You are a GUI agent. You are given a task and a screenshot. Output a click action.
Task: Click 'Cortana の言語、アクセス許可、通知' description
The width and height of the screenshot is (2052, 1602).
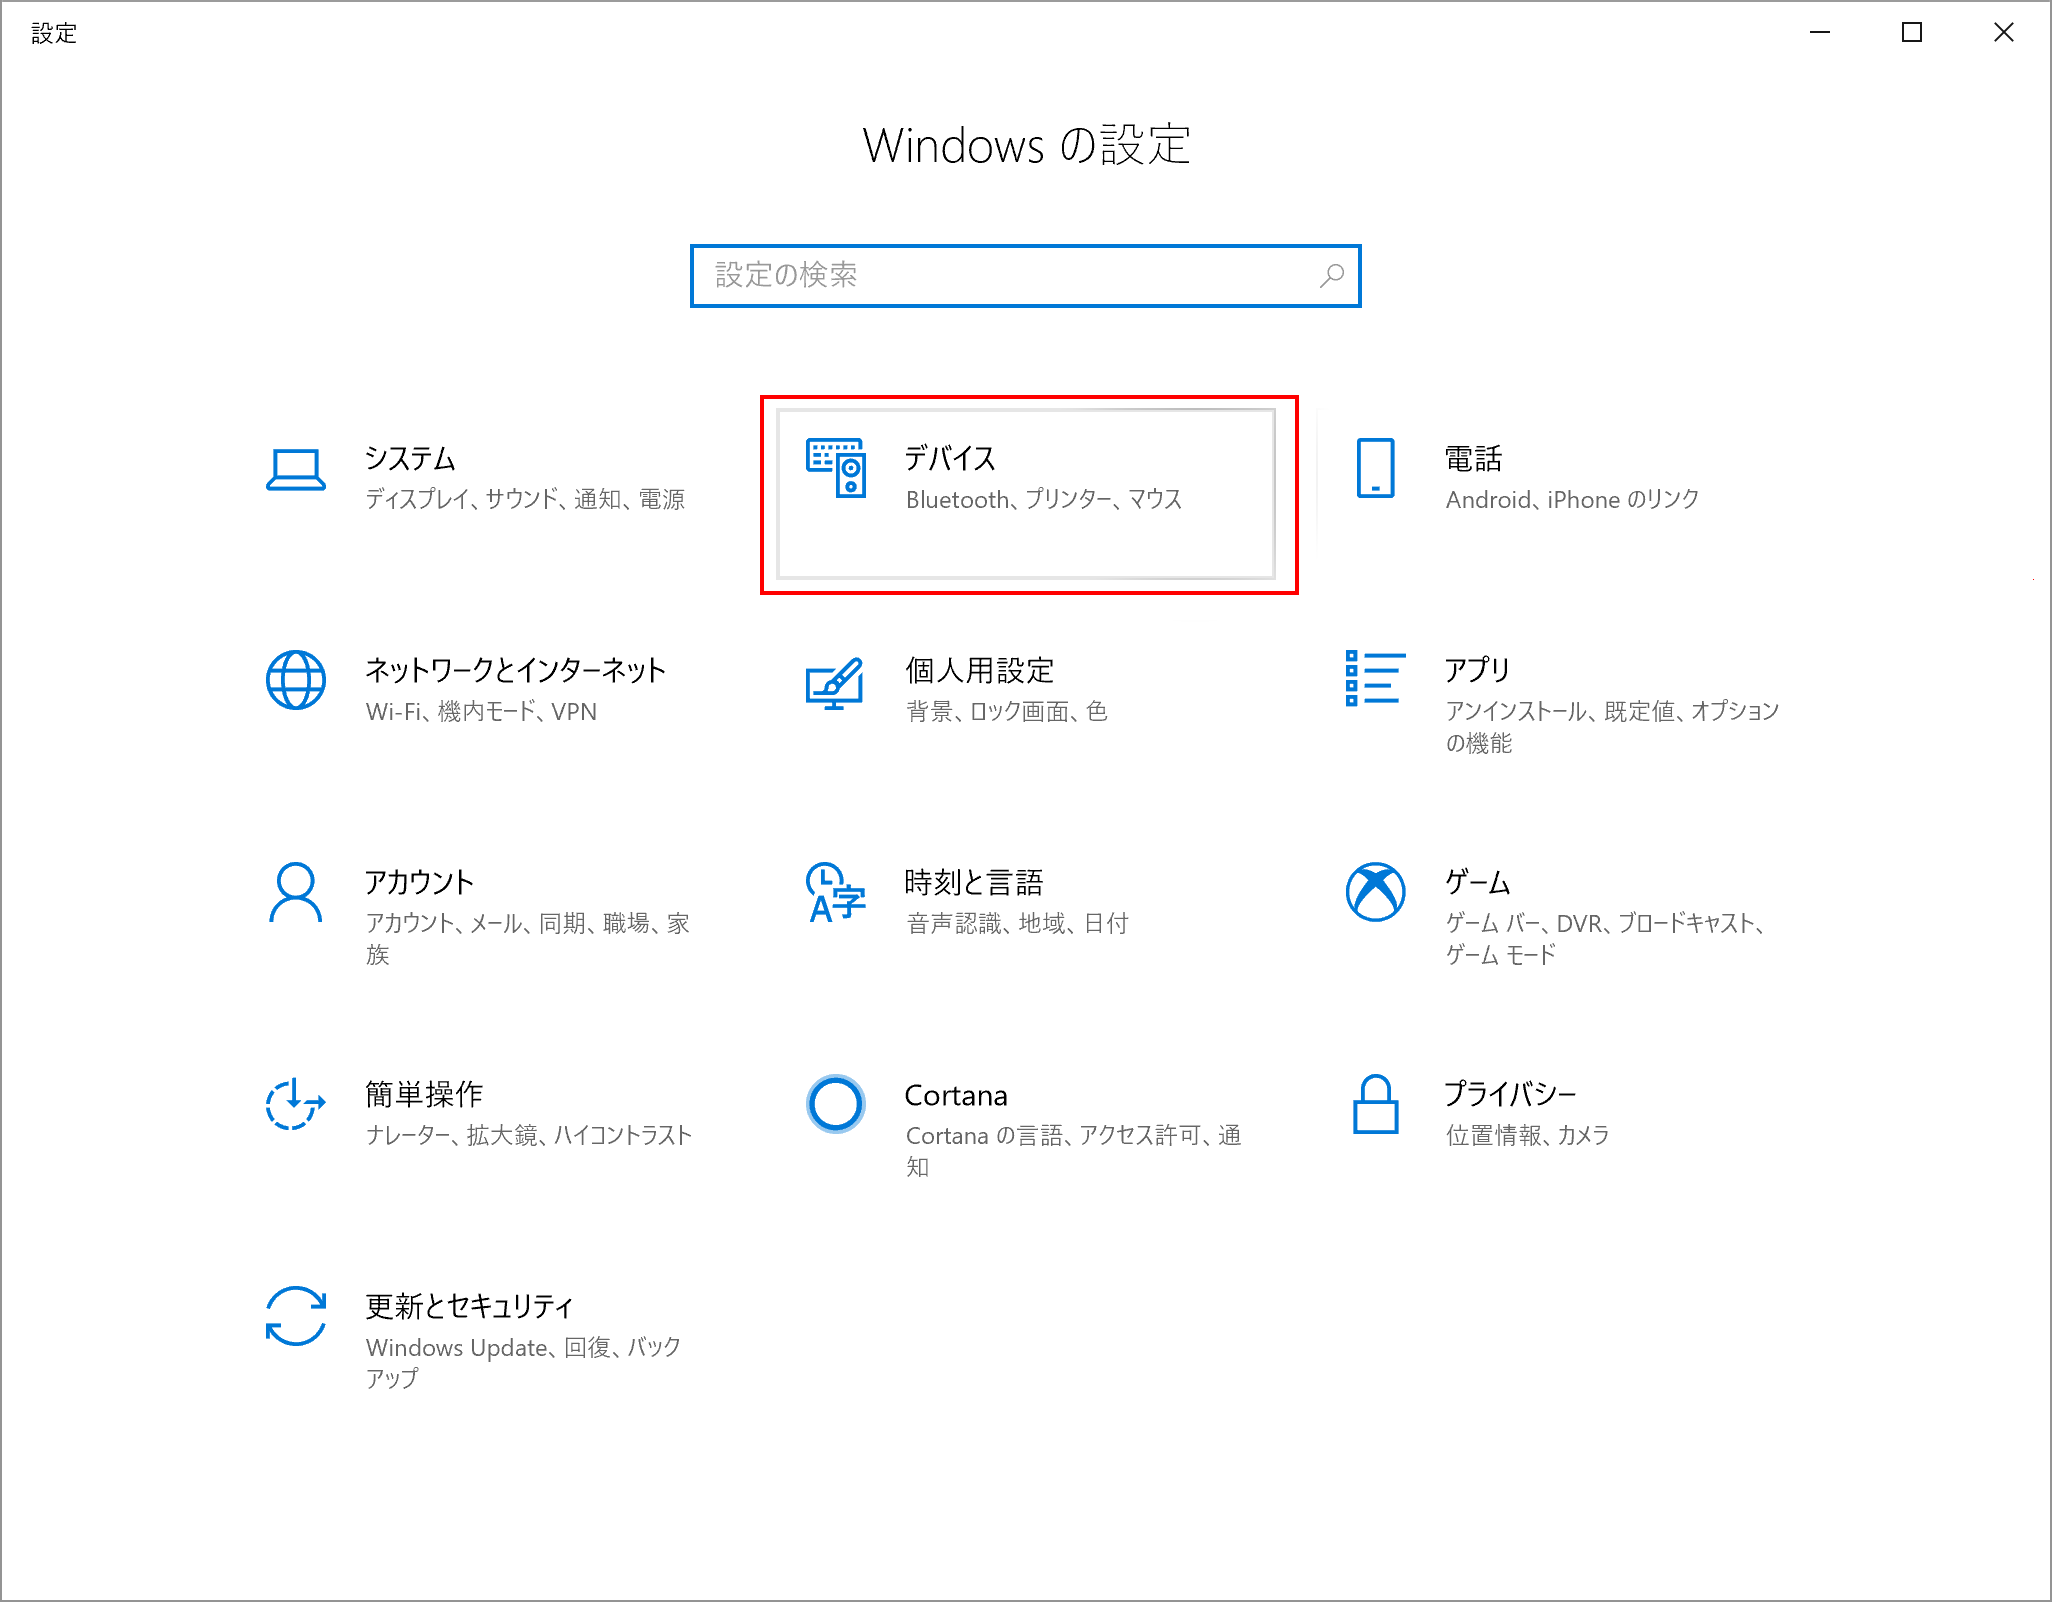coord(1074,1151)
